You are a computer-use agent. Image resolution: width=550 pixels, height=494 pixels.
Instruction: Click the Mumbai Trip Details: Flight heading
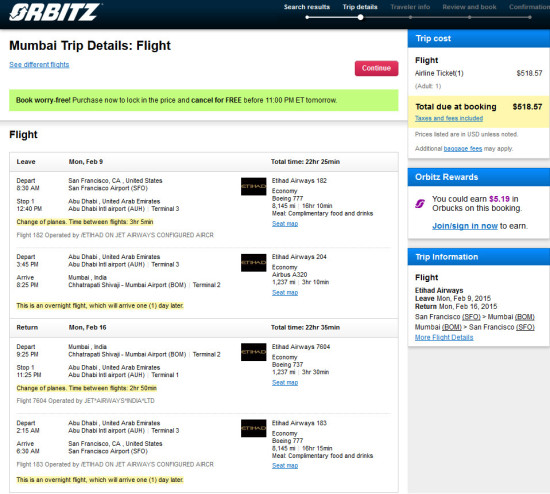(90, 46)
